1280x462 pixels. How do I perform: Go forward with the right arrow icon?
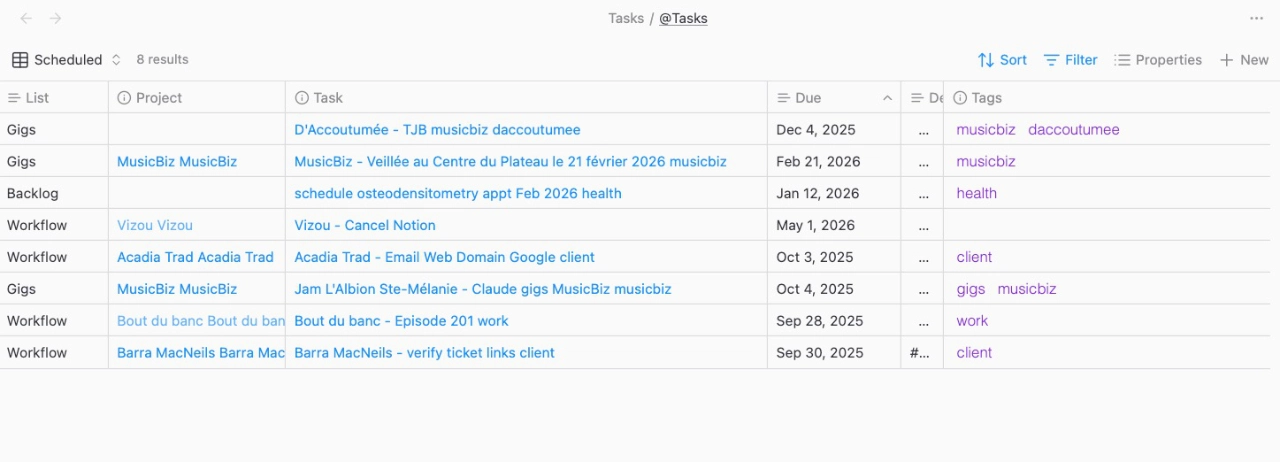tap(56, 18)
